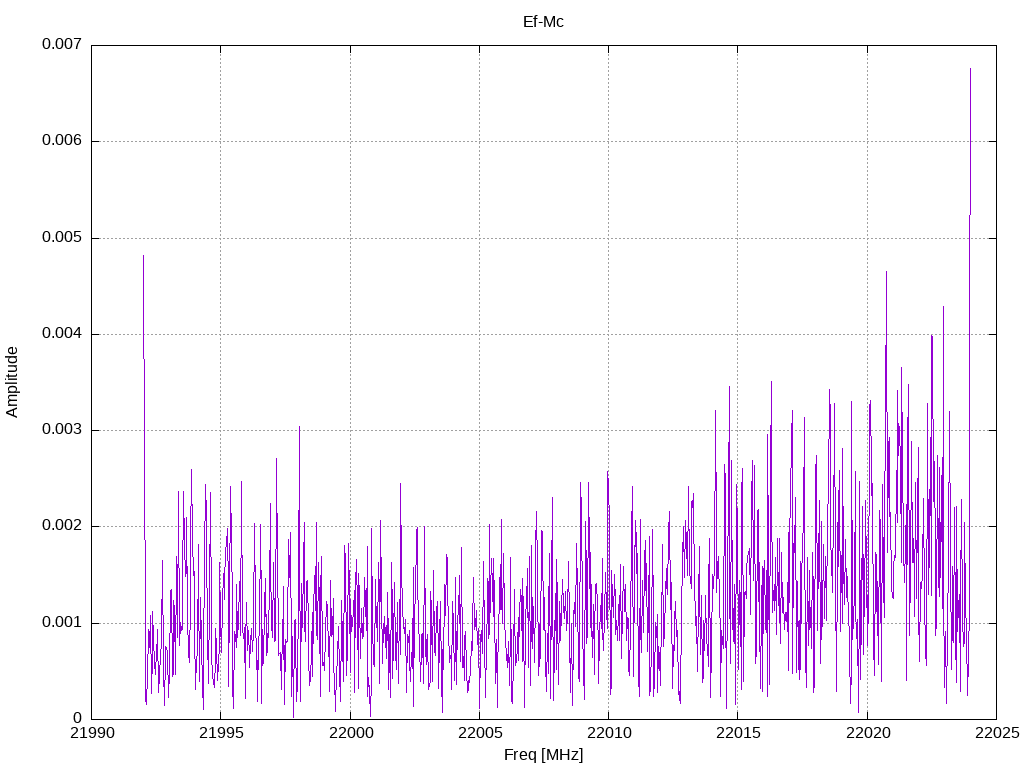Click the 0.002 y-axis tick label
The height and width of the screenshot is (768, 1024).
(x=61, y=526)
